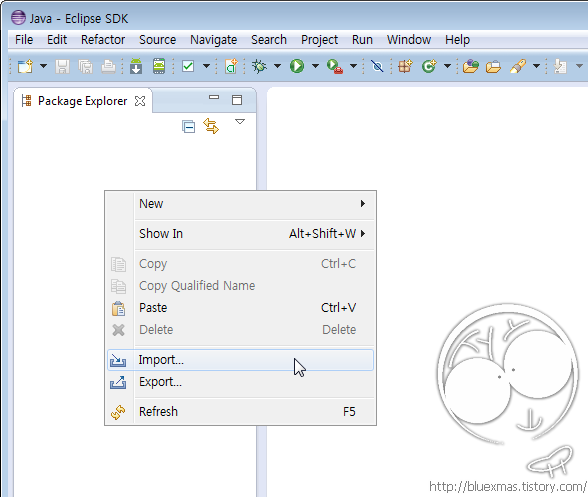The image size is (588, 497).
Task: Open the Debug dropdown arrow
Action: point(278,66)
